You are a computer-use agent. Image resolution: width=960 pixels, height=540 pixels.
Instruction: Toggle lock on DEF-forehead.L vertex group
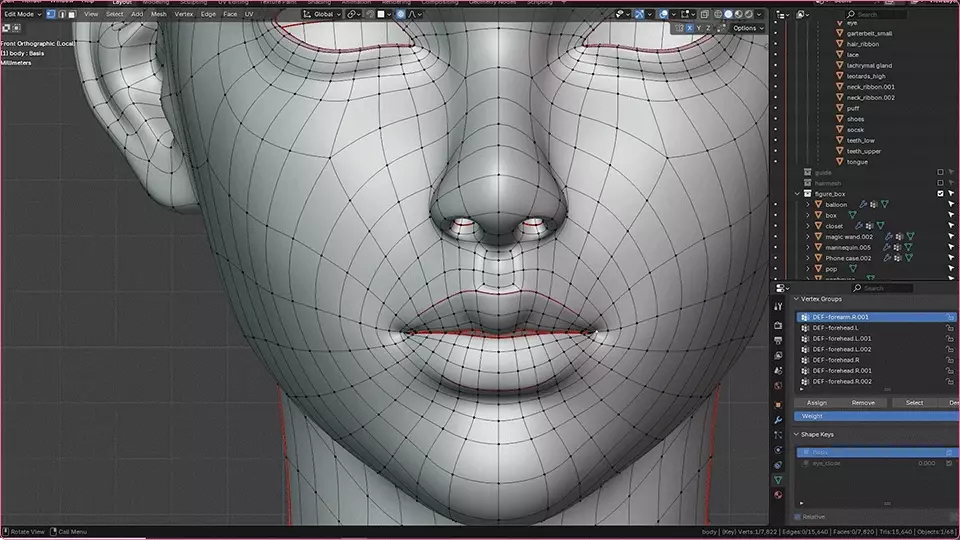pos(950,328)
